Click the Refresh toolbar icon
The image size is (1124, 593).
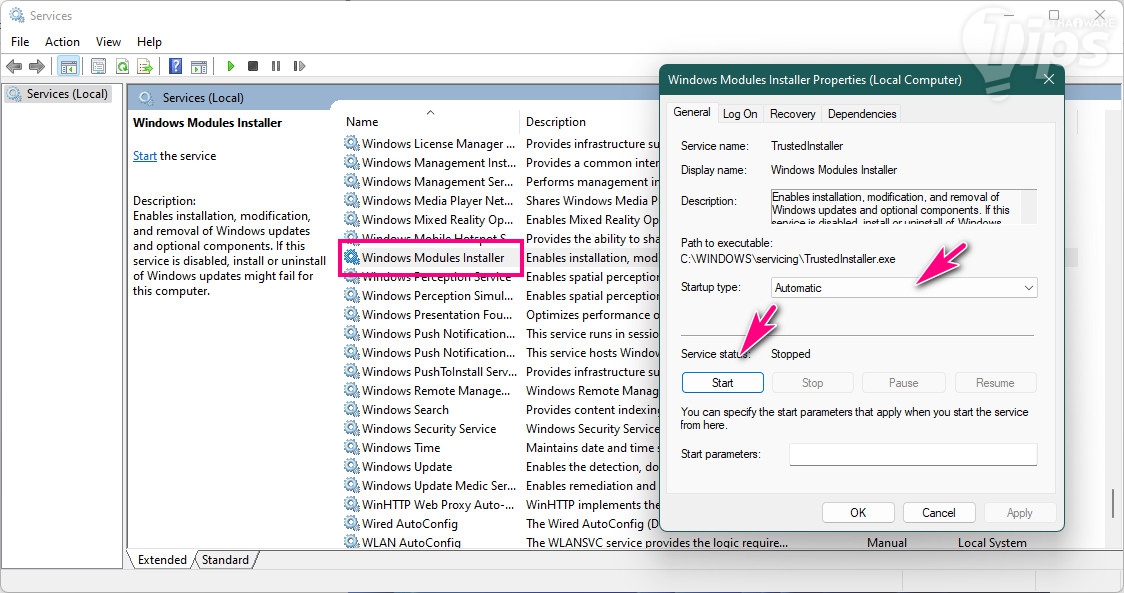coord(122,66)
